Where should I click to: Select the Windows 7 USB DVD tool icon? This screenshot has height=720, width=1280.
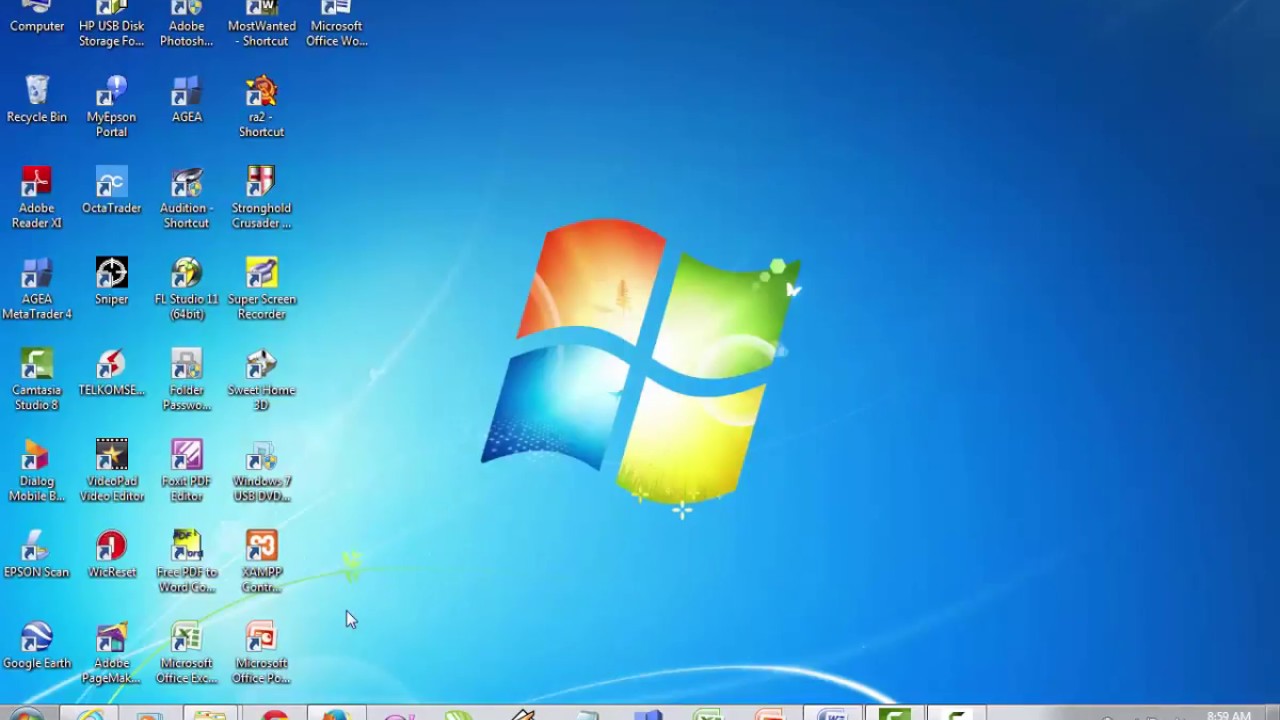pyautogui.click(x=261, y=470)
